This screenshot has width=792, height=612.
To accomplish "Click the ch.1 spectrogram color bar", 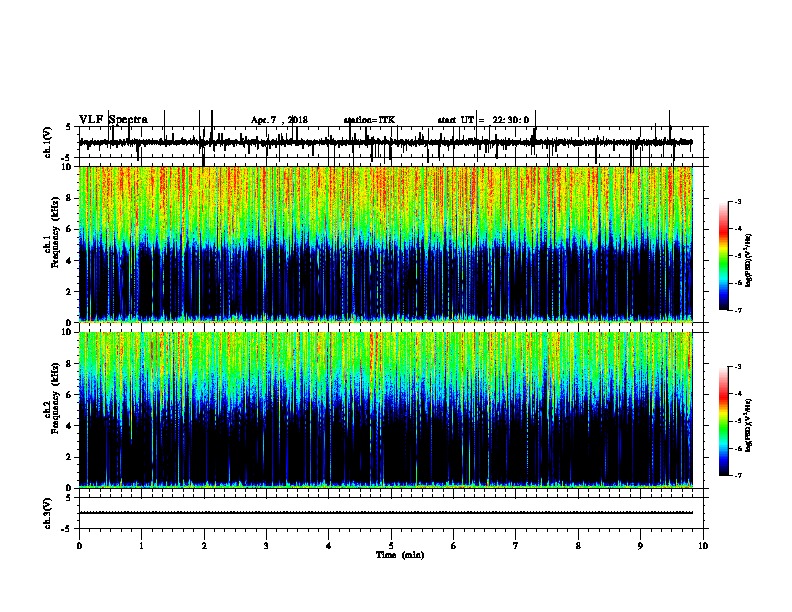I will click(x=723, y=256).
